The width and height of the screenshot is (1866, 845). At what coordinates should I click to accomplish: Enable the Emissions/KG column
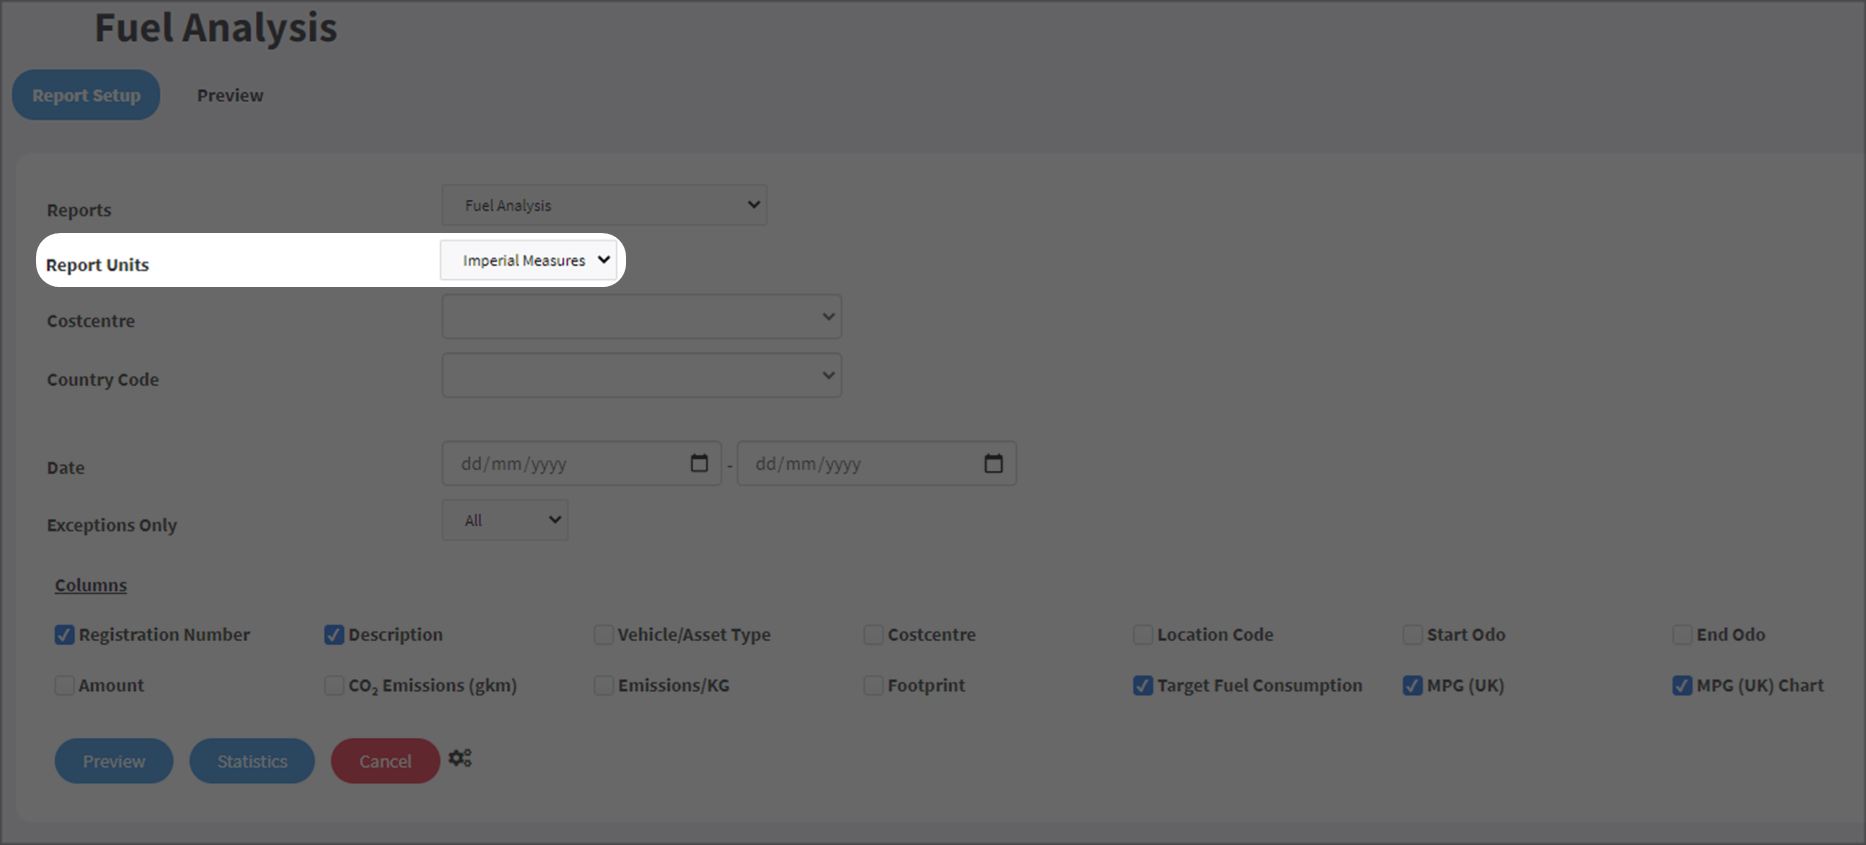coord(604,685)
